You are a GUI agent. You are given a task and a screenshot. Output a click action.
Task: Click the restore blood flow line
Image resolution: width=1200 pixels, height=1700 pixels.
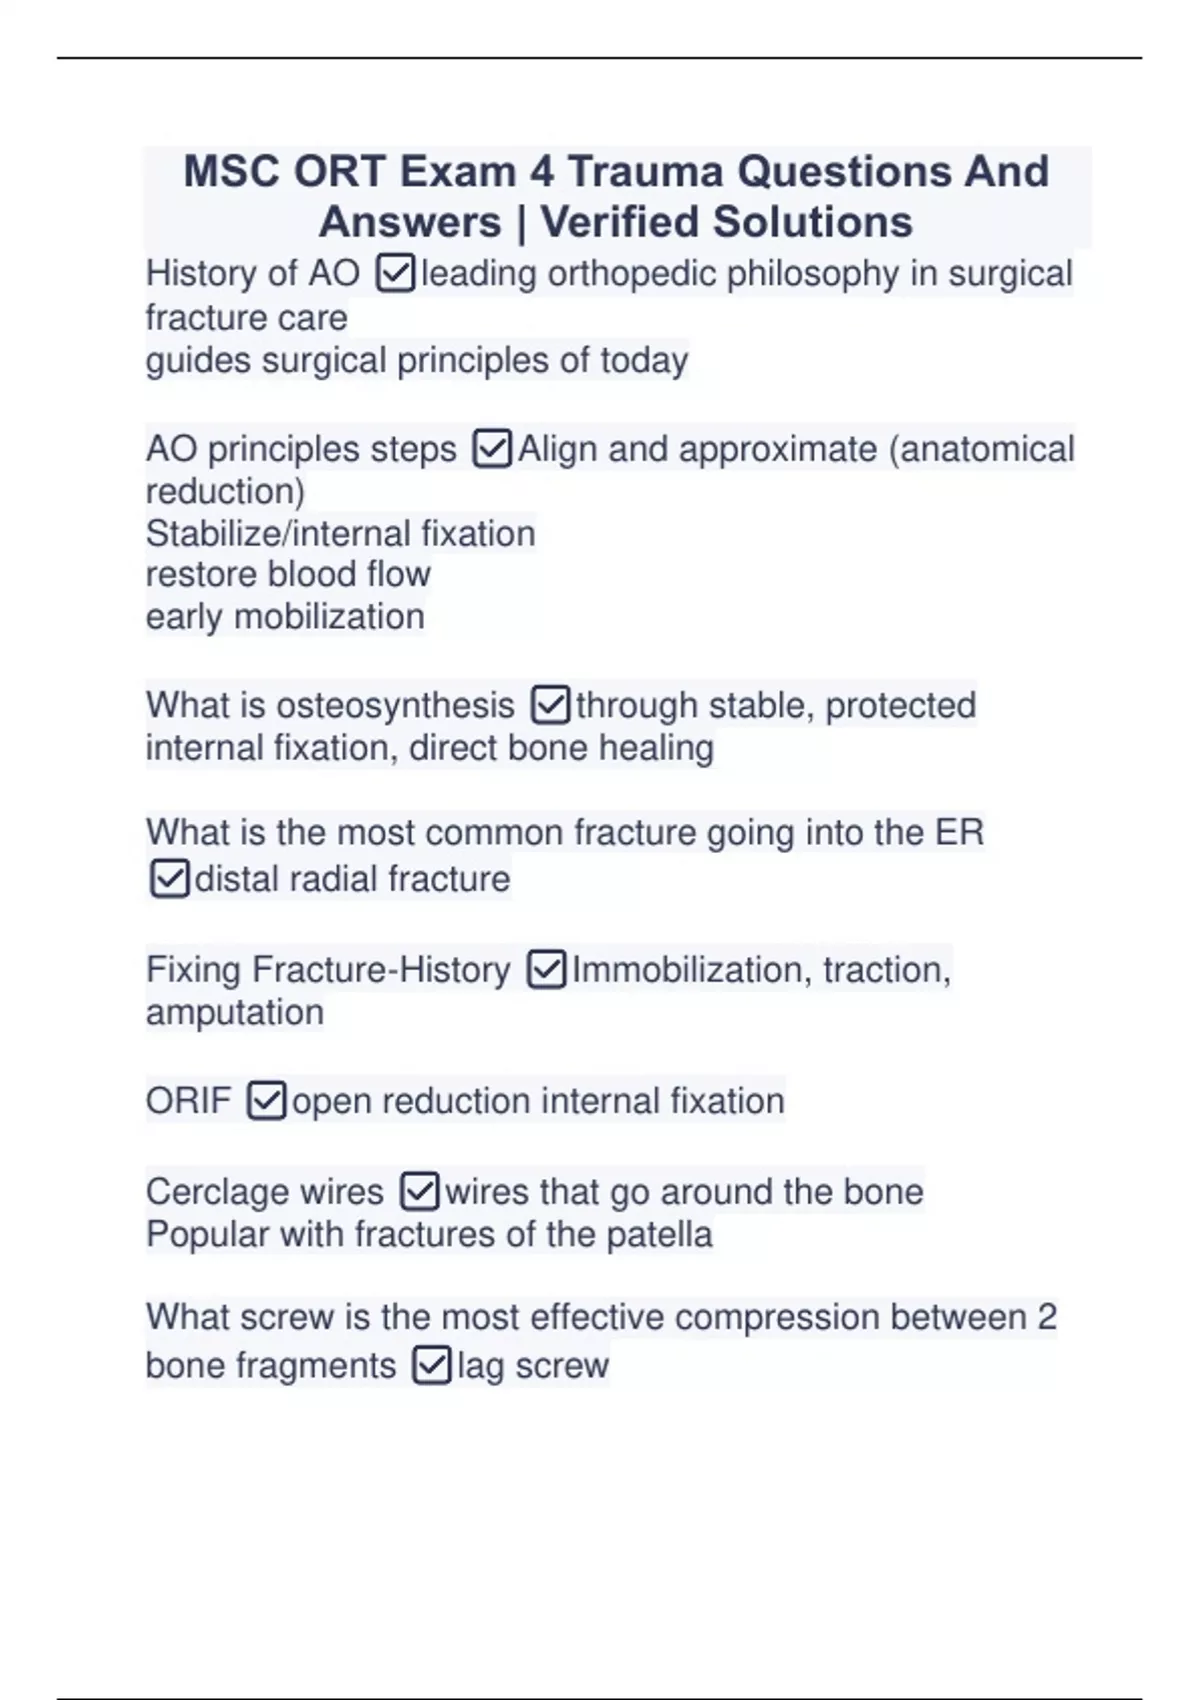pyautogui.click(x=288, y=574)
